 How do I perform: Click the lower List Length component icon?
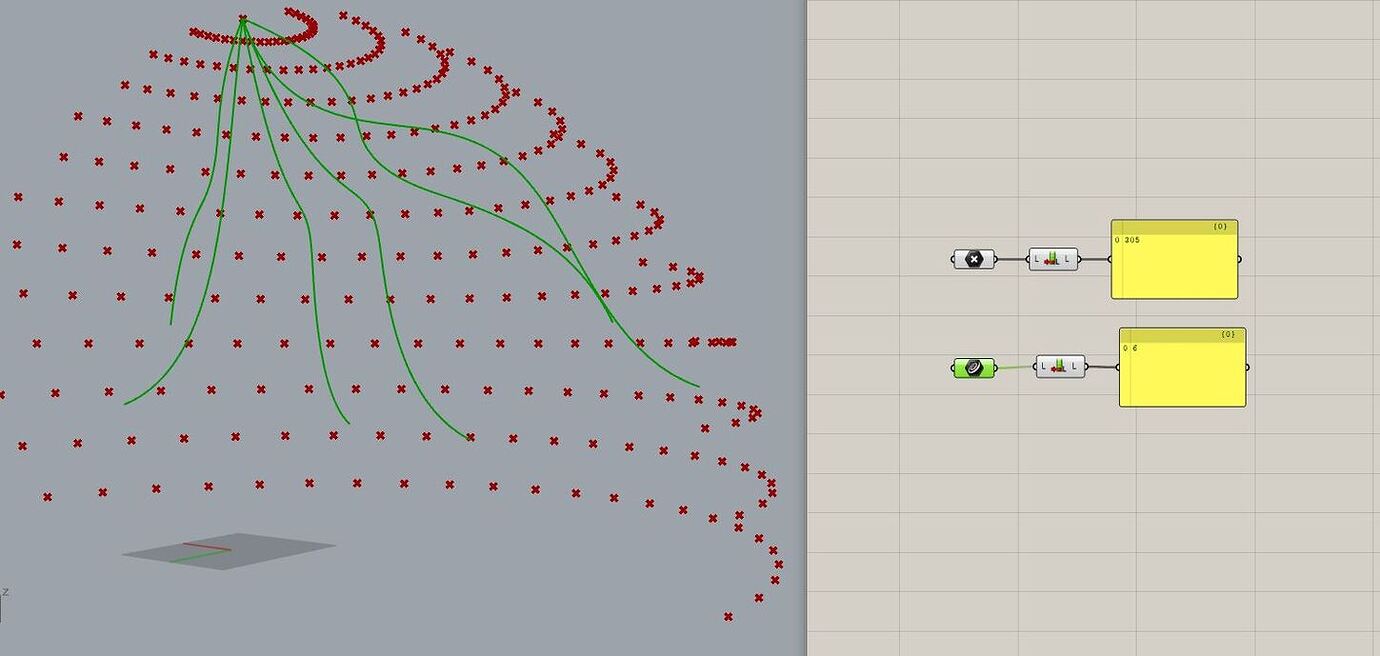[x=1057, y=367]
